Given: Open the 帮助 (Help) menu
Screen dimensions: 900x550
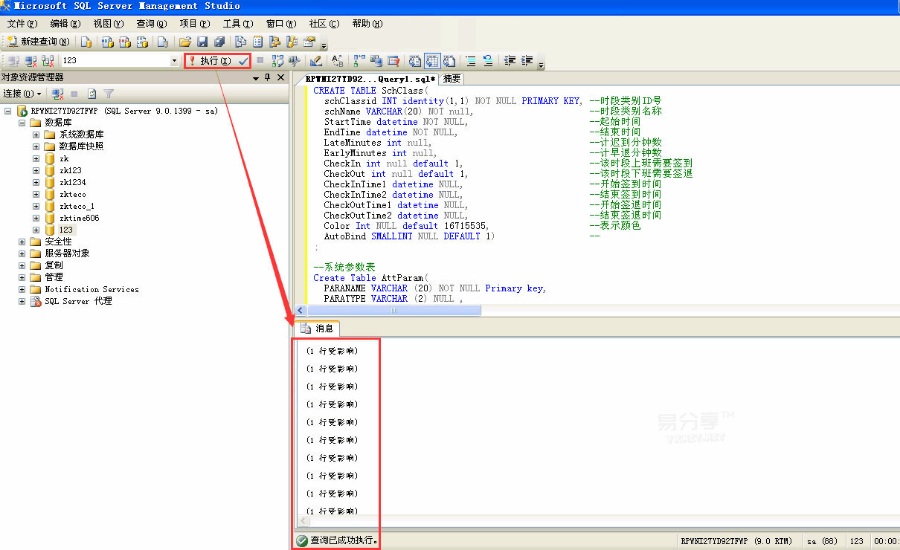Looking at the screenshot, I should coord(367,24).
